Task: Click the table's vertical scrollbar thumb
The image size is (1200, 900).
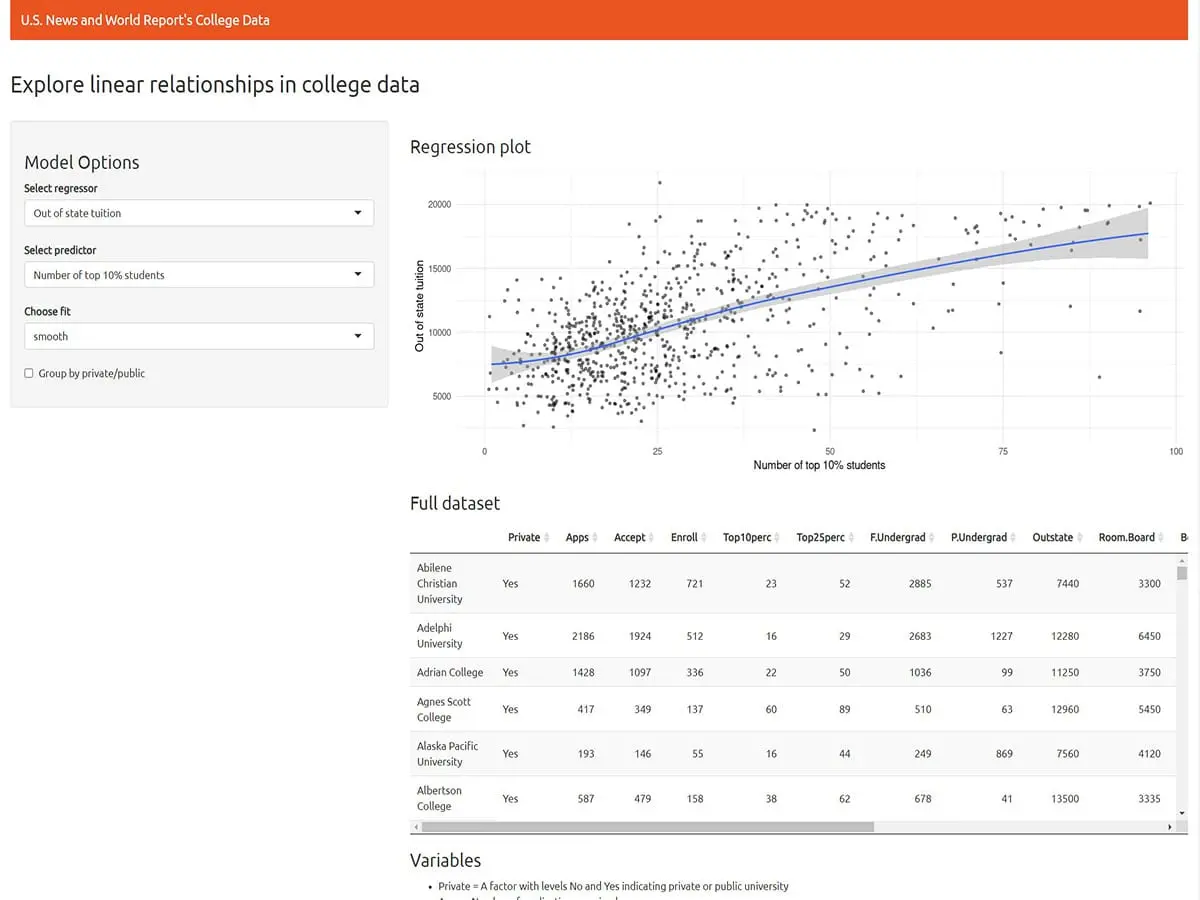Action: [x=1182, y=573]
